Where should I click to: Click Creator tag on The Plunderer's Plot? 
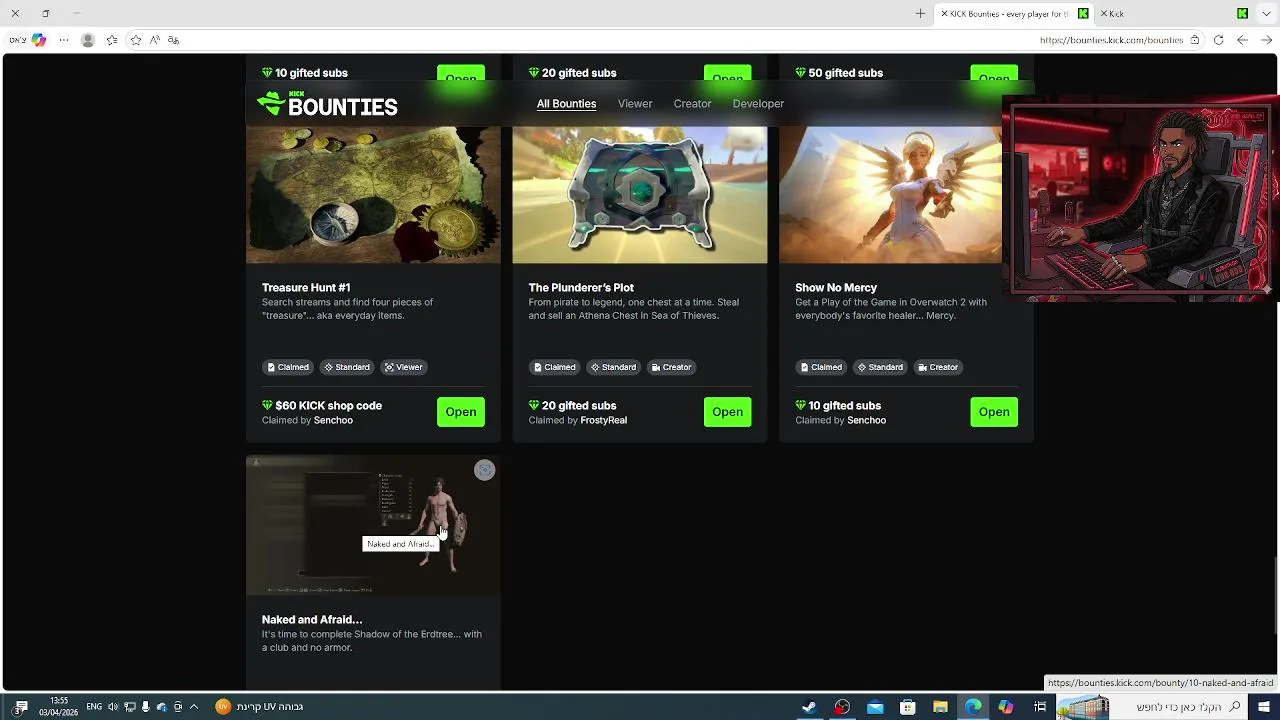click(x=671, y=367)
